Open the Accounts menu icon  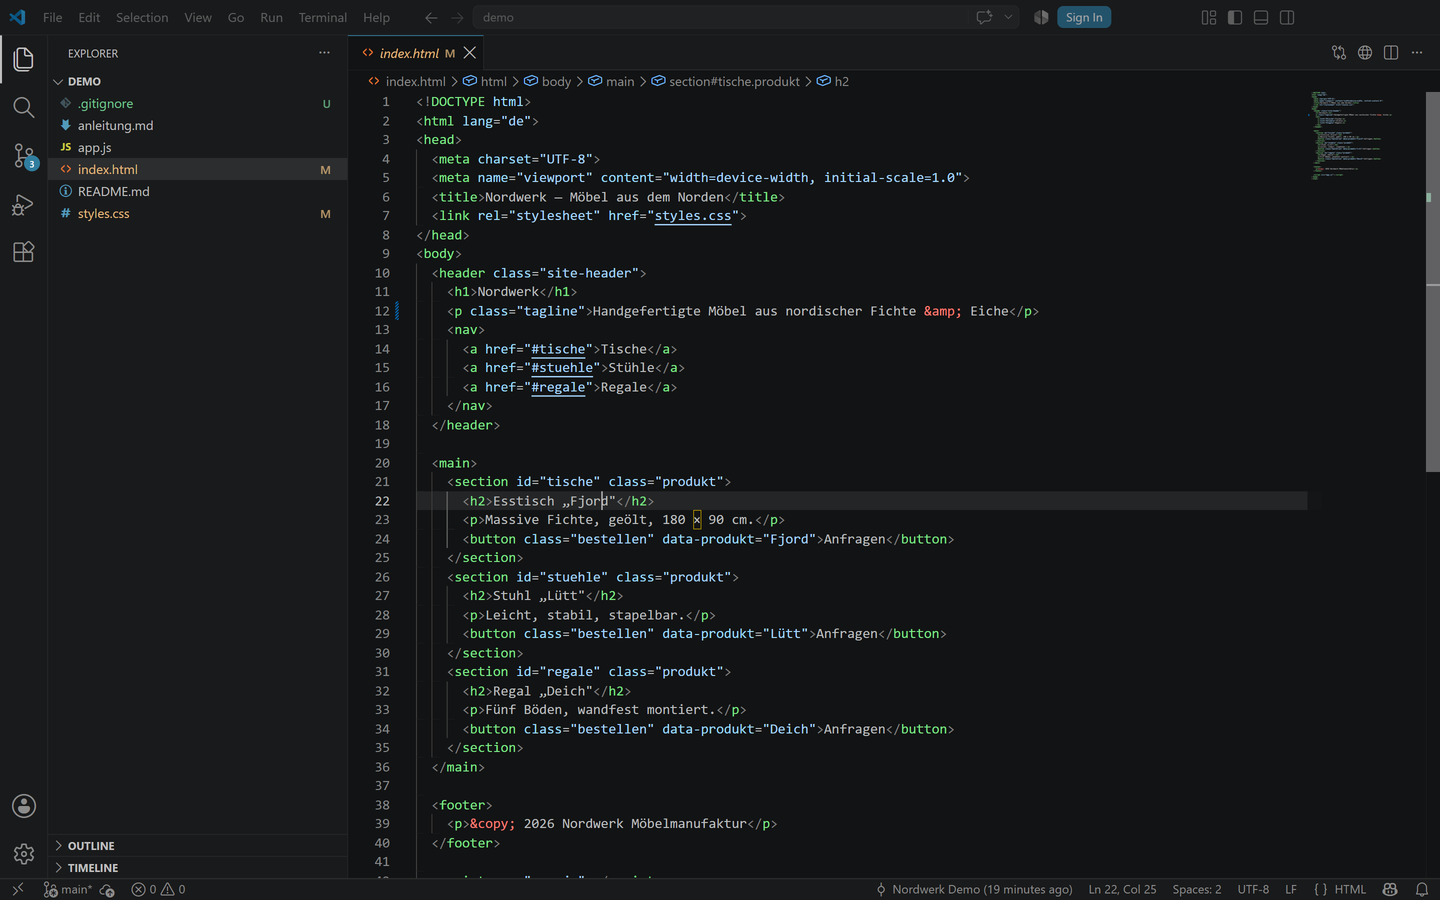[x=24, y=806]
